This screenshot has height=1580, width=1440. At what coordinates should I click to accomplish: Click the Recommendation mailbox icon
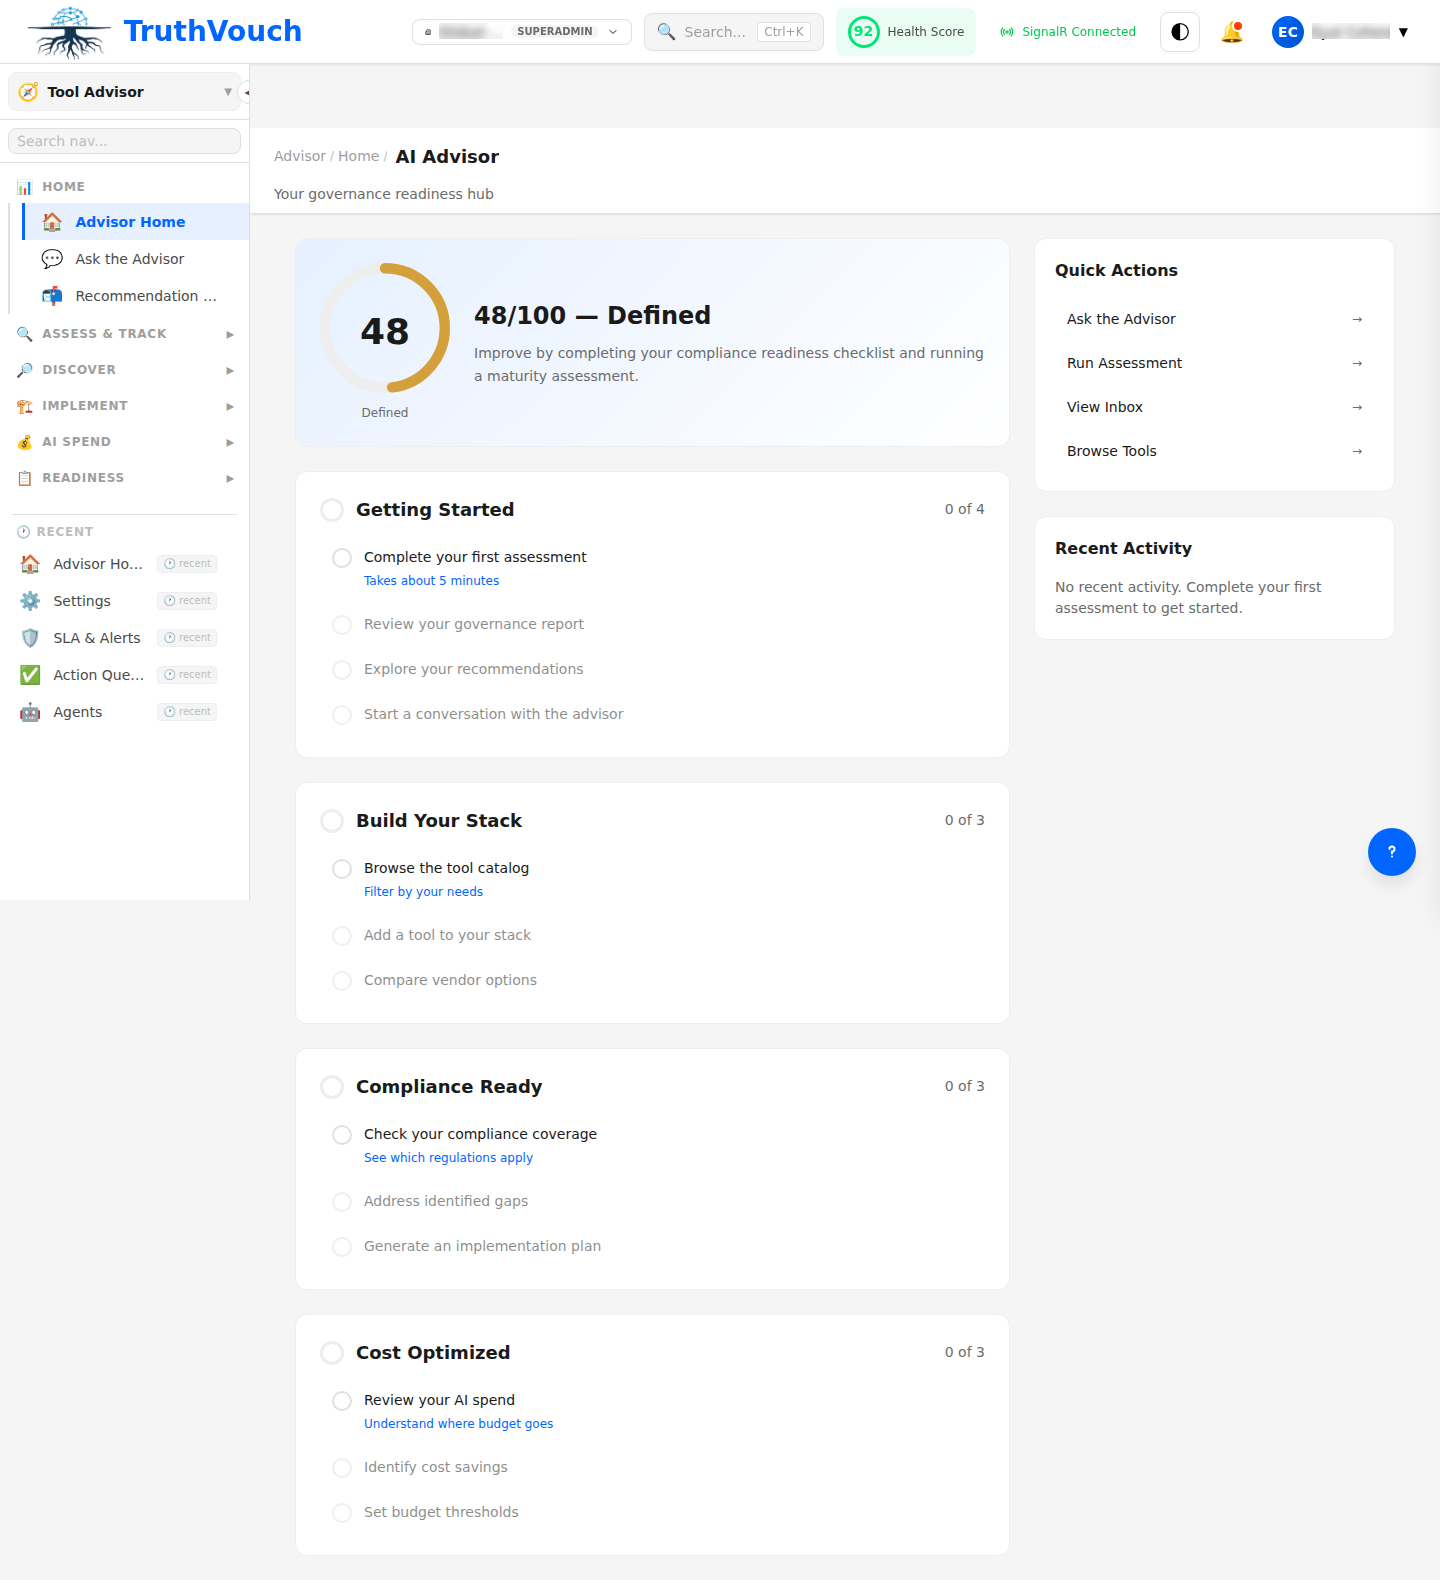(x=52, y=296)
